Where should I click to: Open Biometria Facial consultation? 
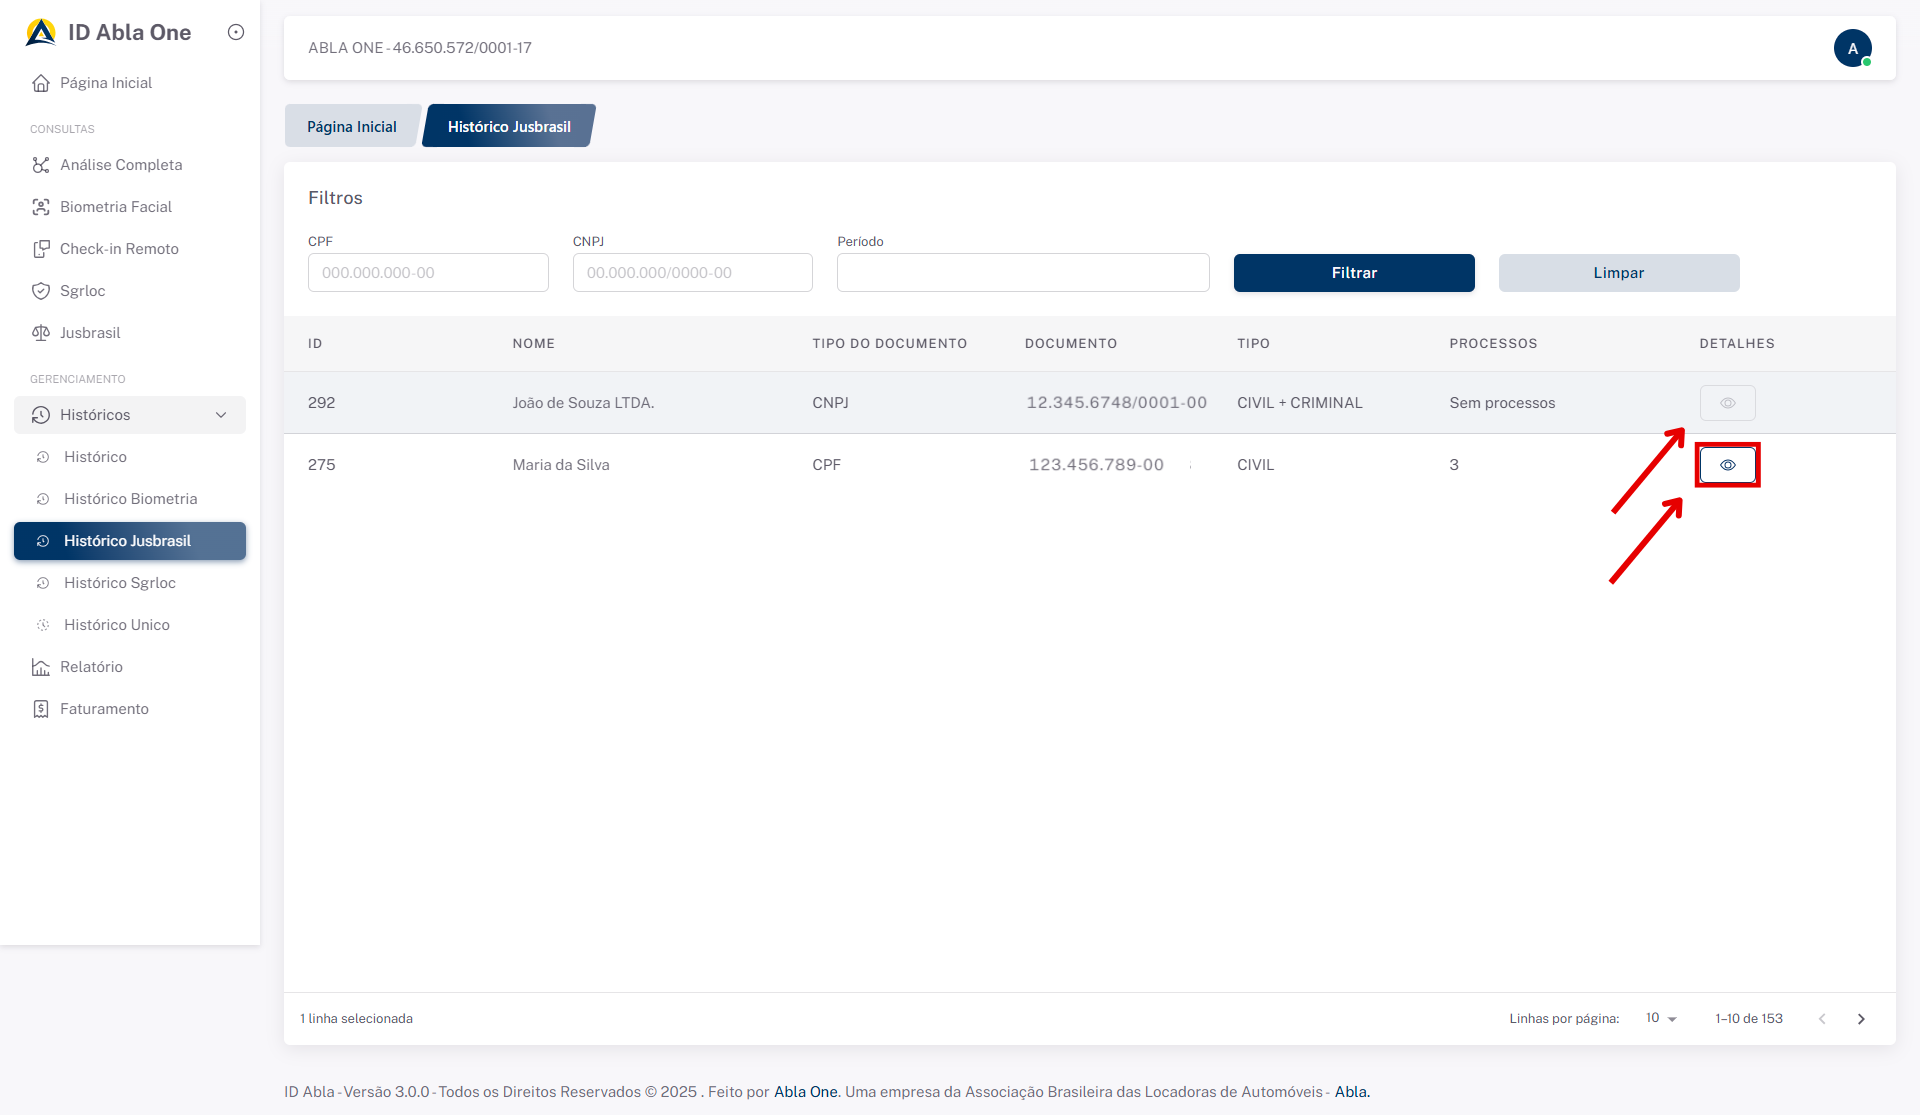coord(115,207)
